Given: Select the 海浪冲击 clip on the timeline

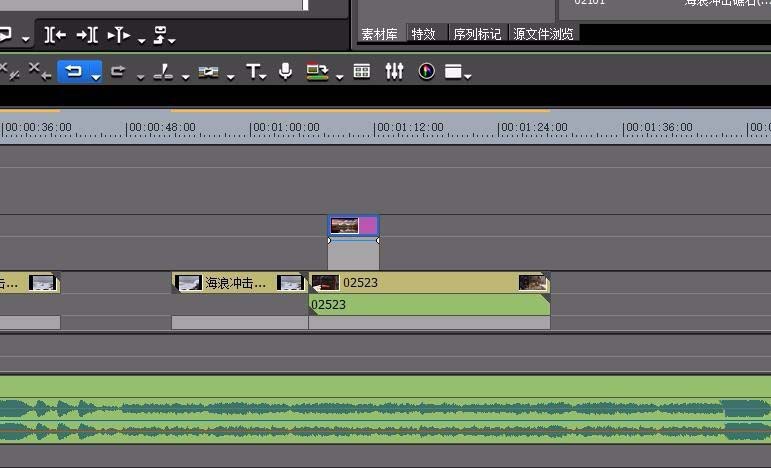Looking at the screenshot, I should (x=240, y=283).
